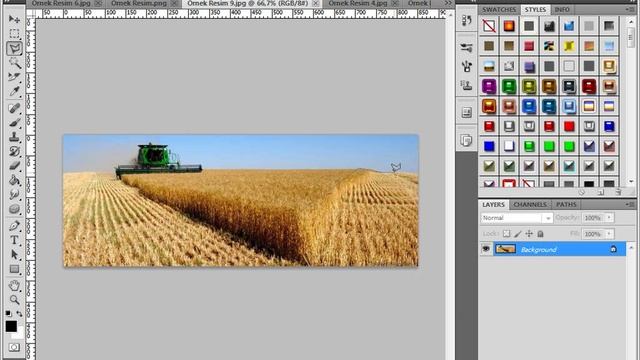This screenshot has width=640, height=360.
Task: Open the Opacity slider arrow
Action: click(x=609, y=218)
